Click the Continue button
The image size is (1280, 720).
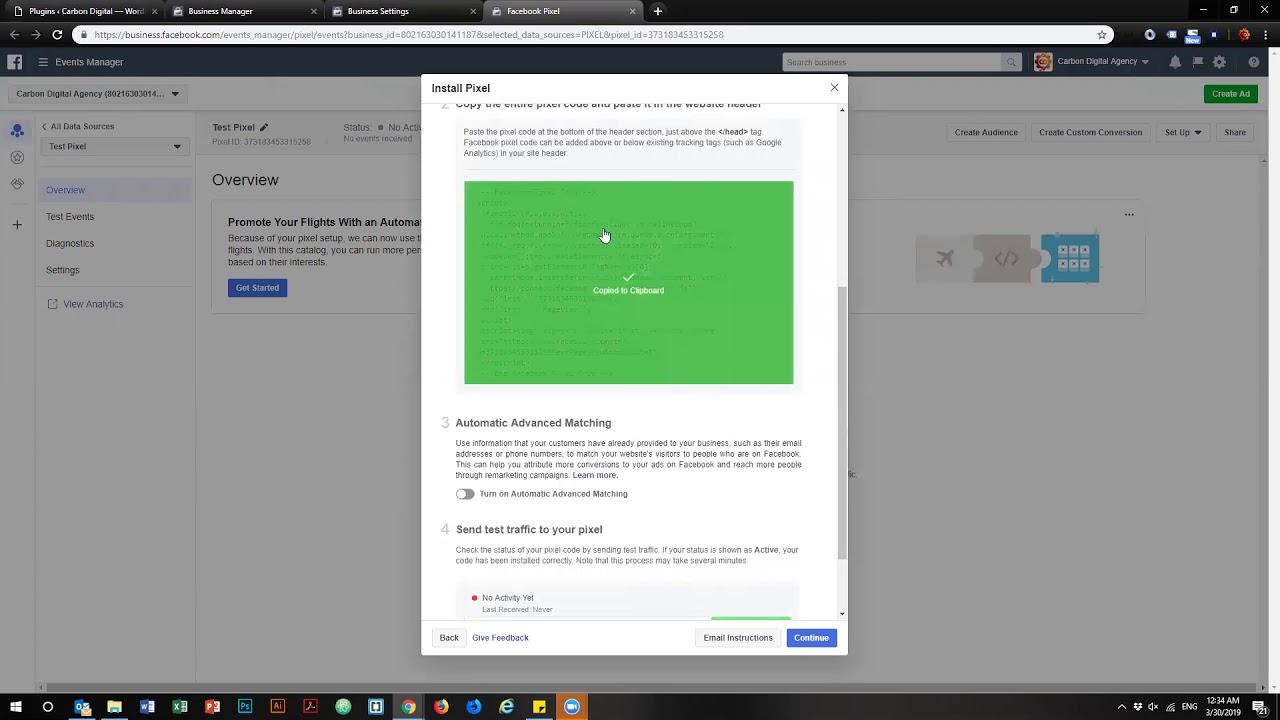pos(811,638)
